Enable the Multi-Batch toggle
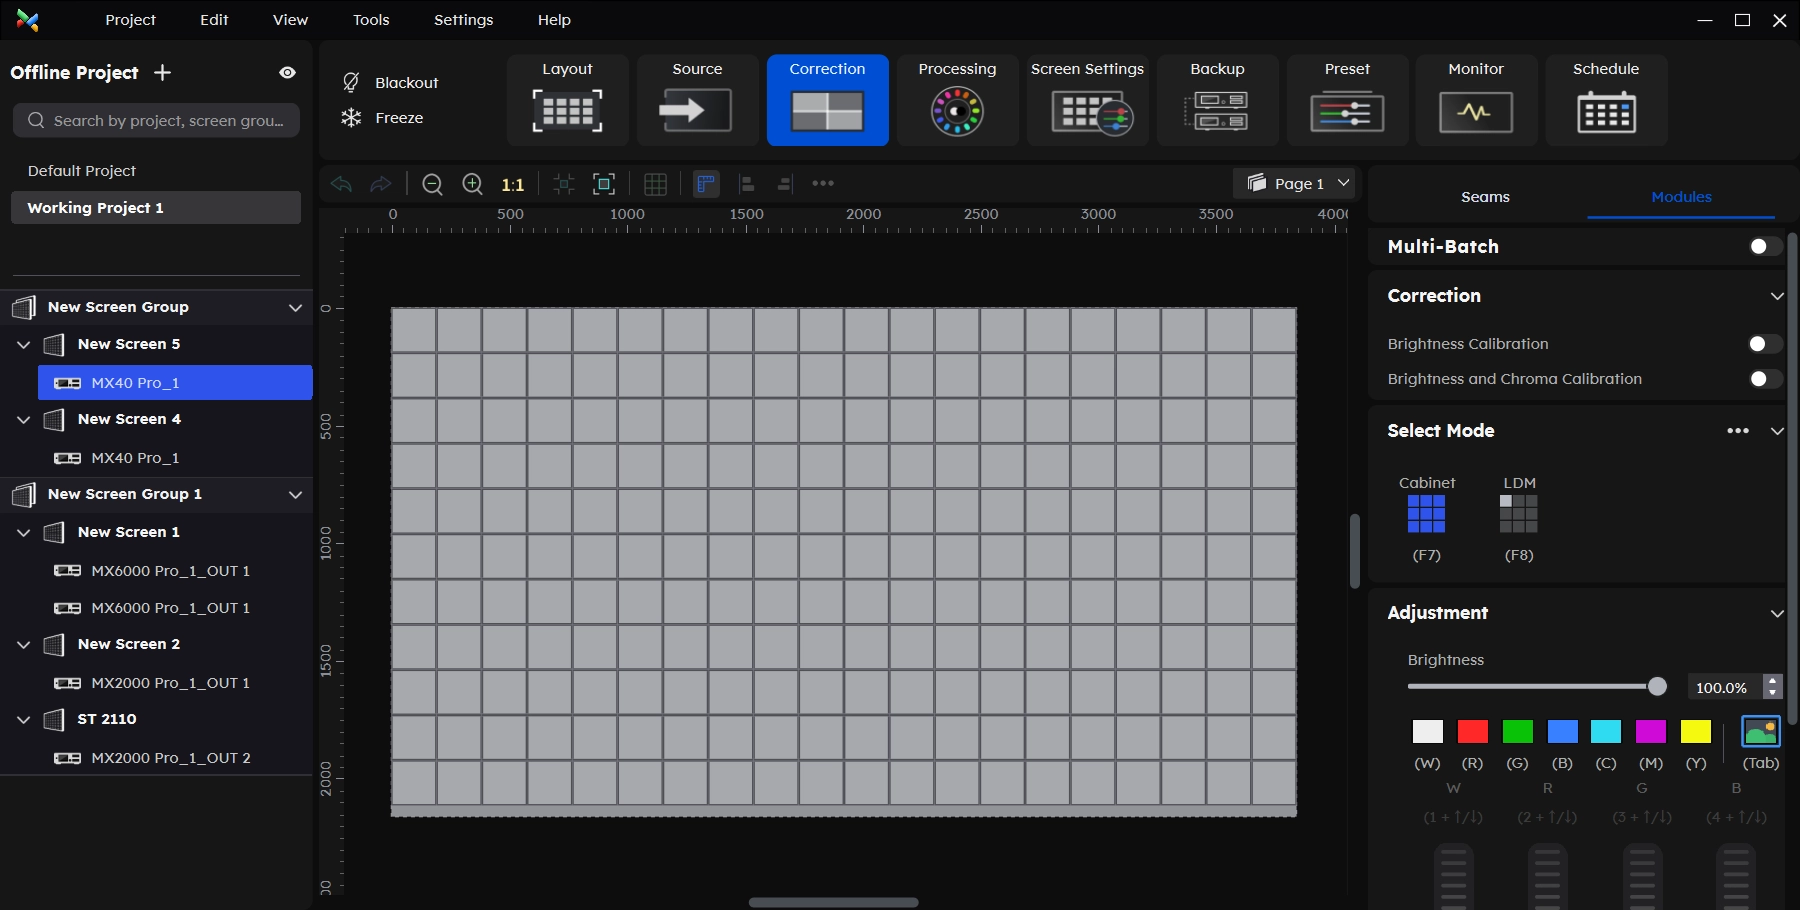Screen dimensions: 1800x910 pyautogui.click(x=1764, y=247)
